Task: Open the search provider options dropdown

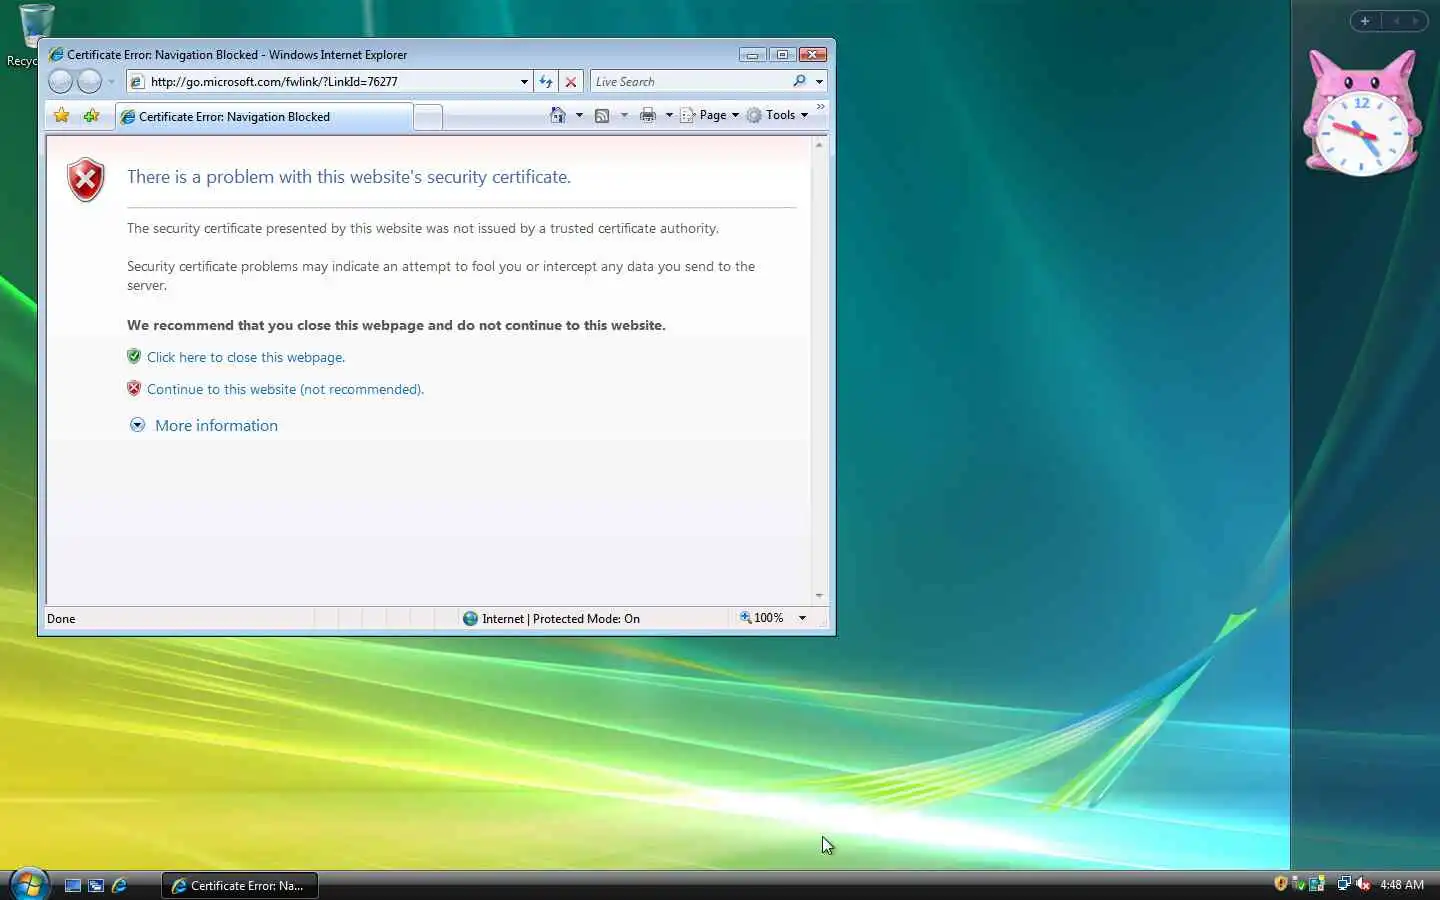Action: (x=819, y=82)
